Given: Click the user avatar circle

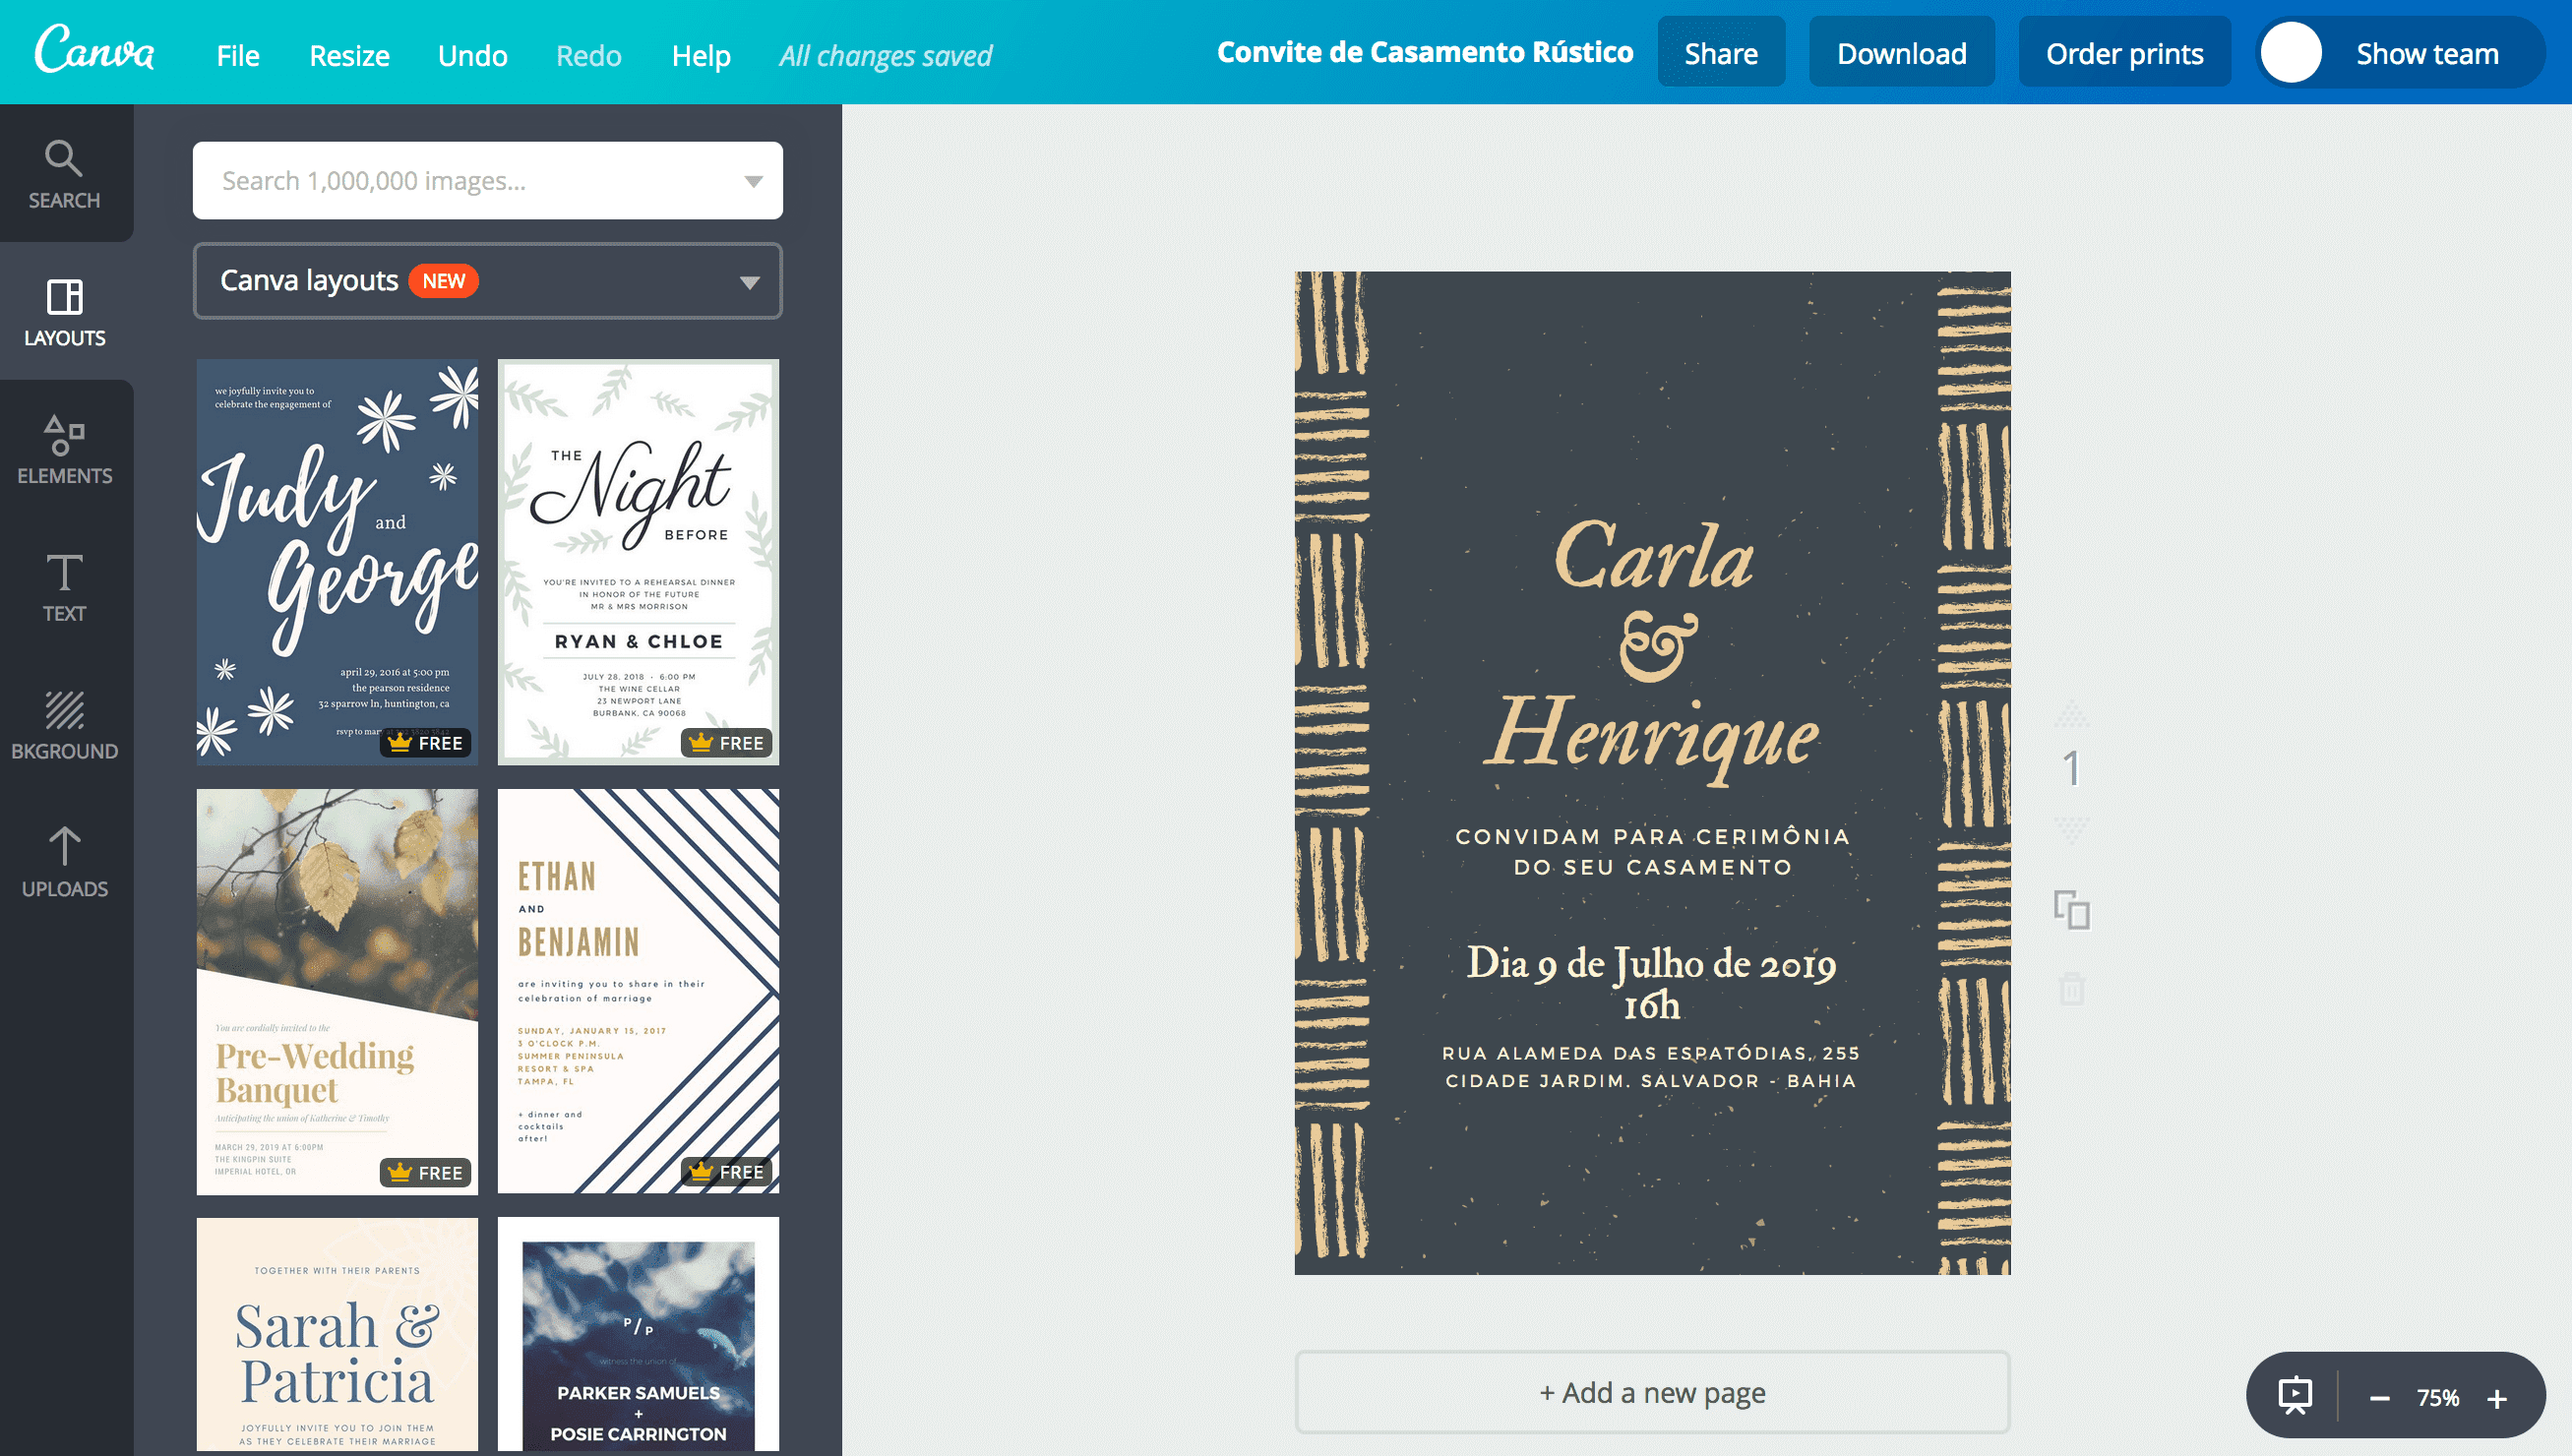Looking at the screenshot, I should click(x=2291, y=53).
